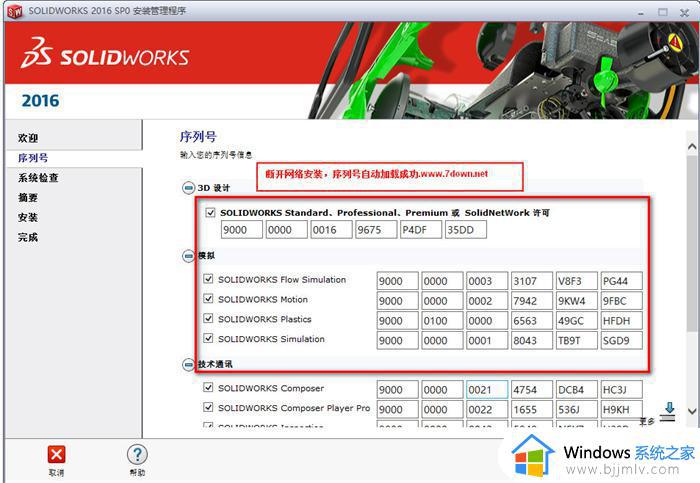Minimize the installation manager window
This screenshot has width=700, height=483.
(642, 12)
